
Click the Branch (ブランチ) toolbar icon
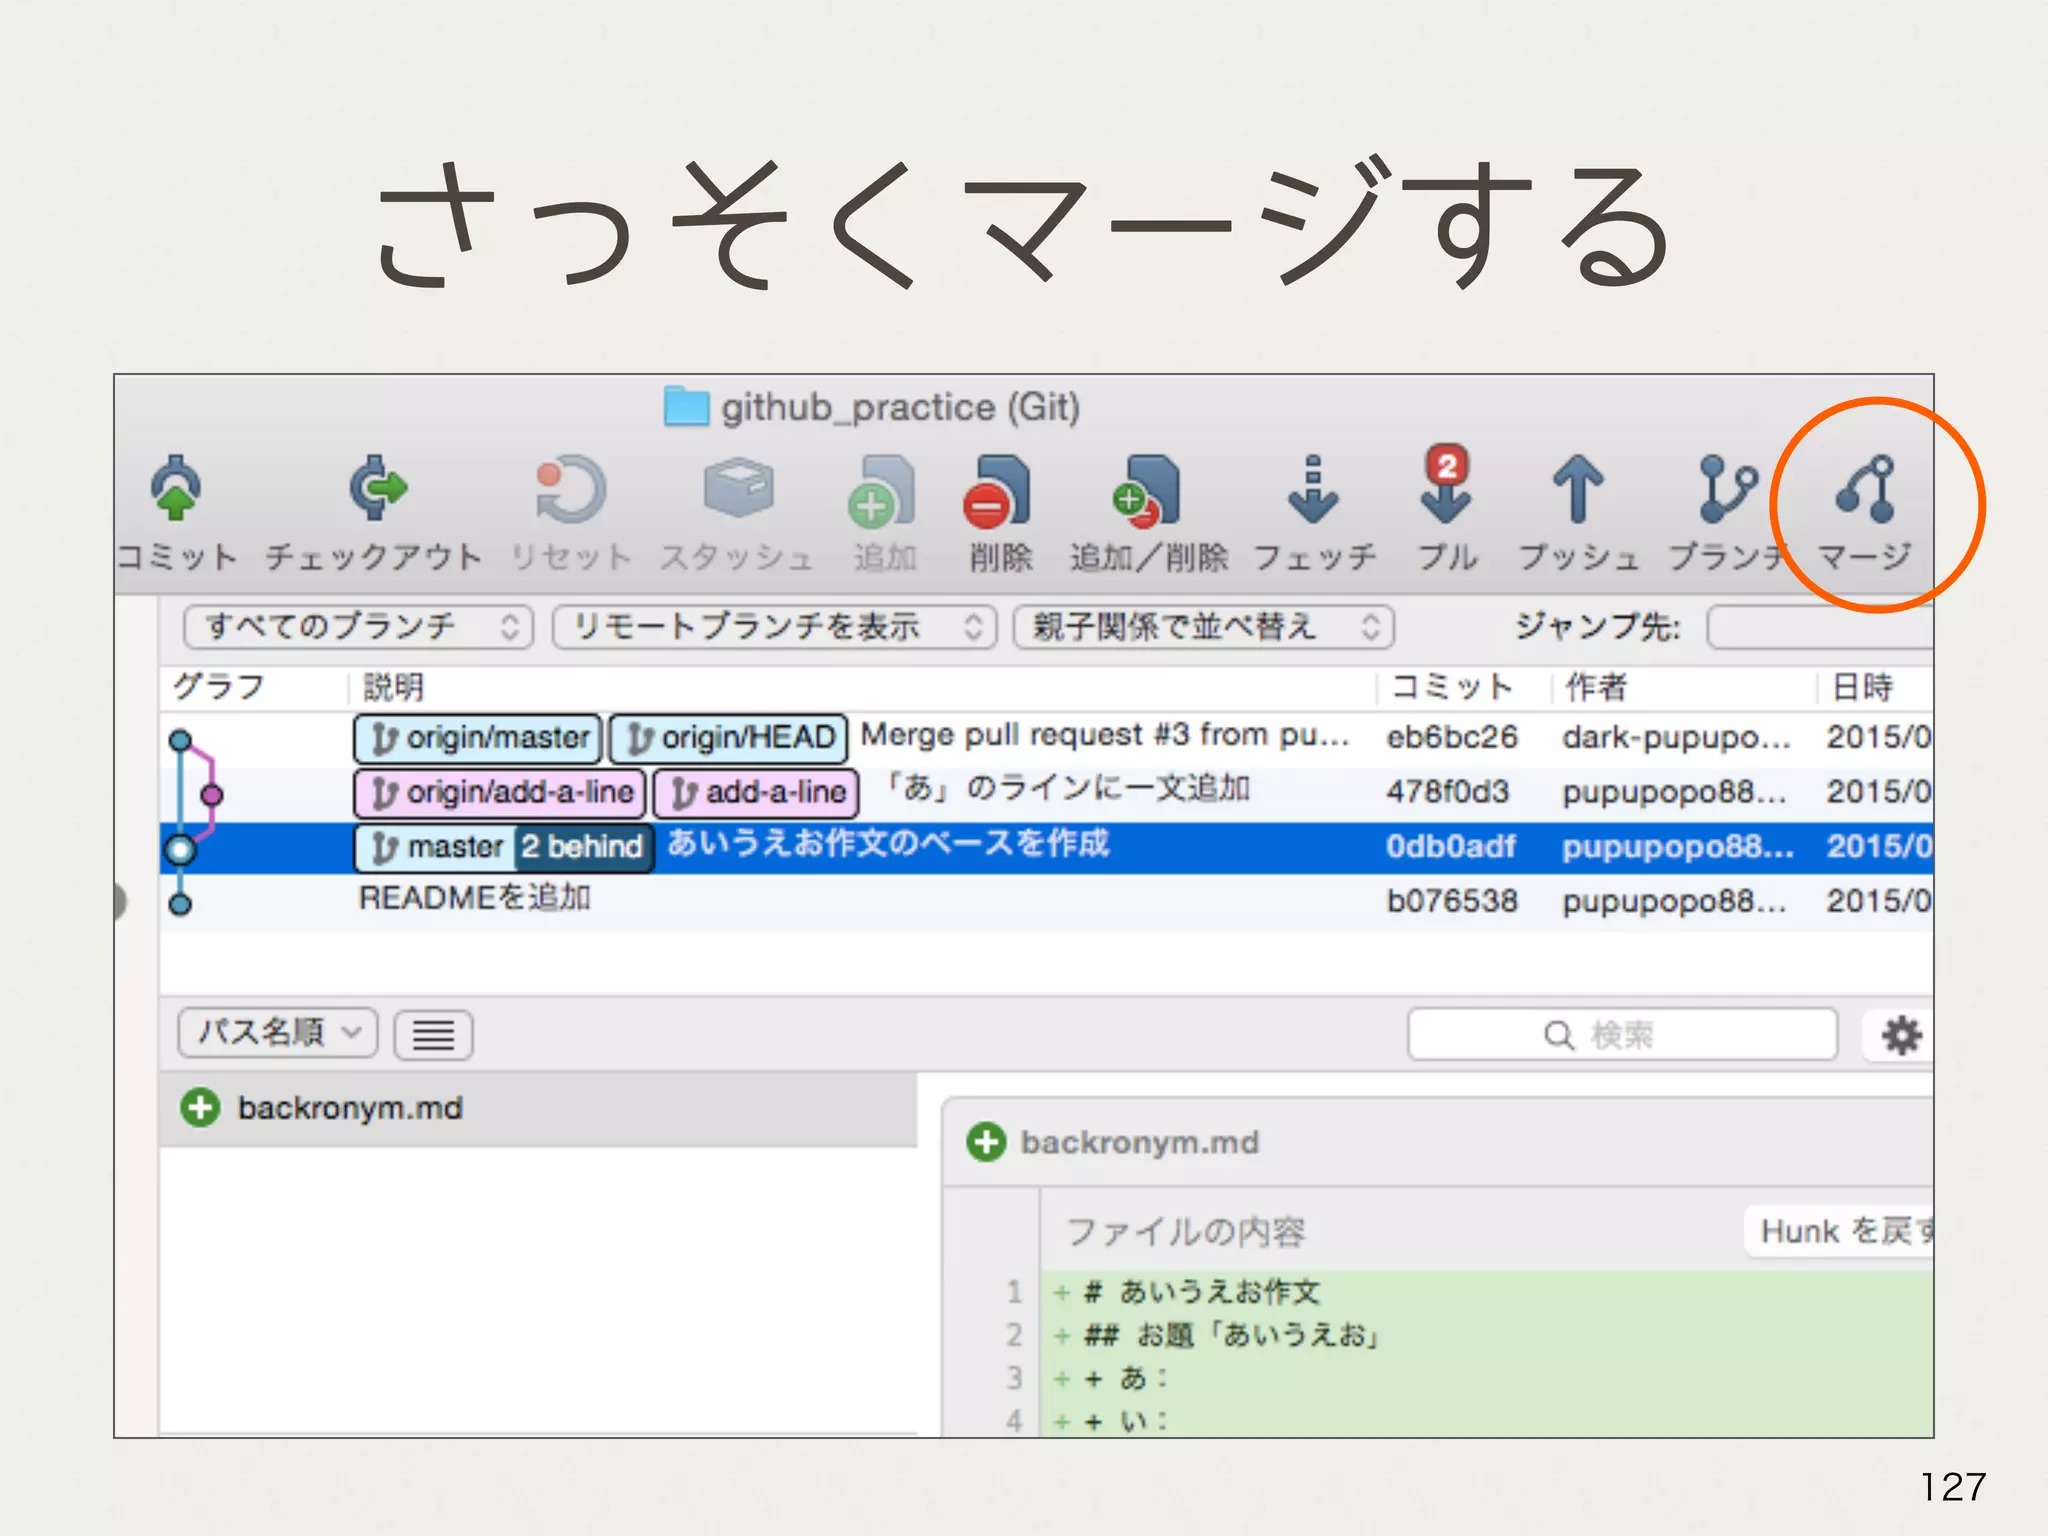pyautogui.click(x=1727, y=490)
